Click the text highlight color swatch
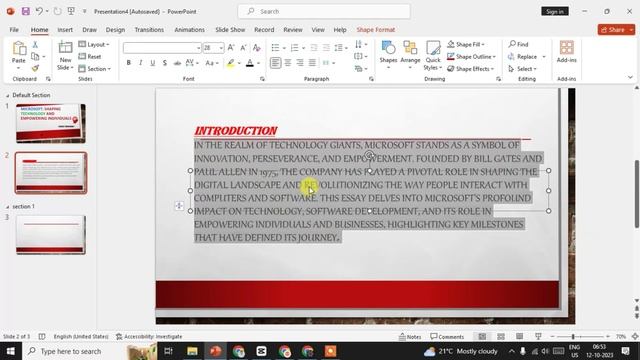The width and height of the screenshot is (640, 360). point(231,63)
